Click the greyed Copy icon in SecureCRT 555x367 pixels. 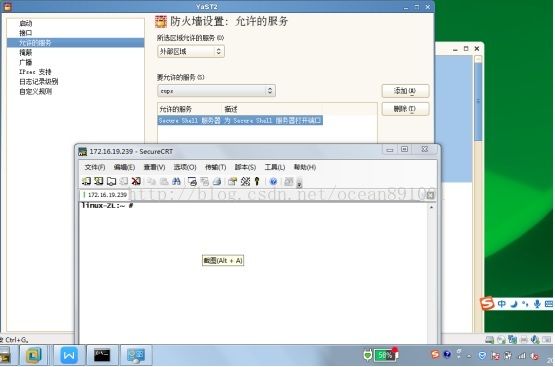151,182
